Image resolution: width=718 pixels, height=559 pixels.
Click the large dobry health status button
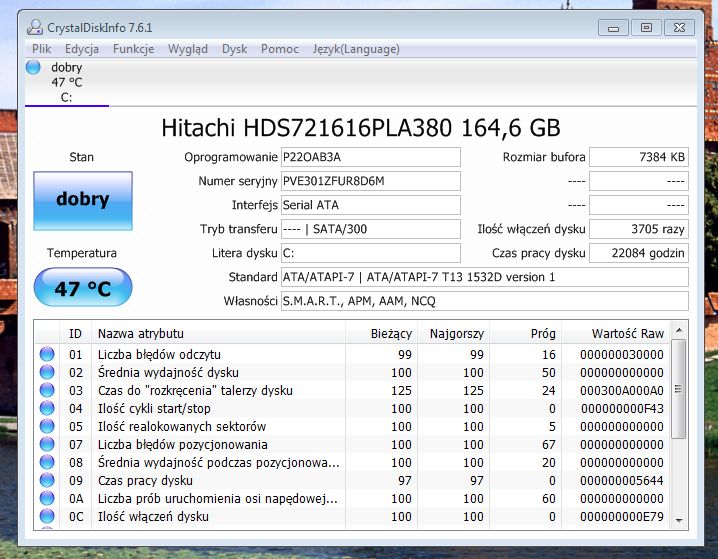click(x=83, y=201)
